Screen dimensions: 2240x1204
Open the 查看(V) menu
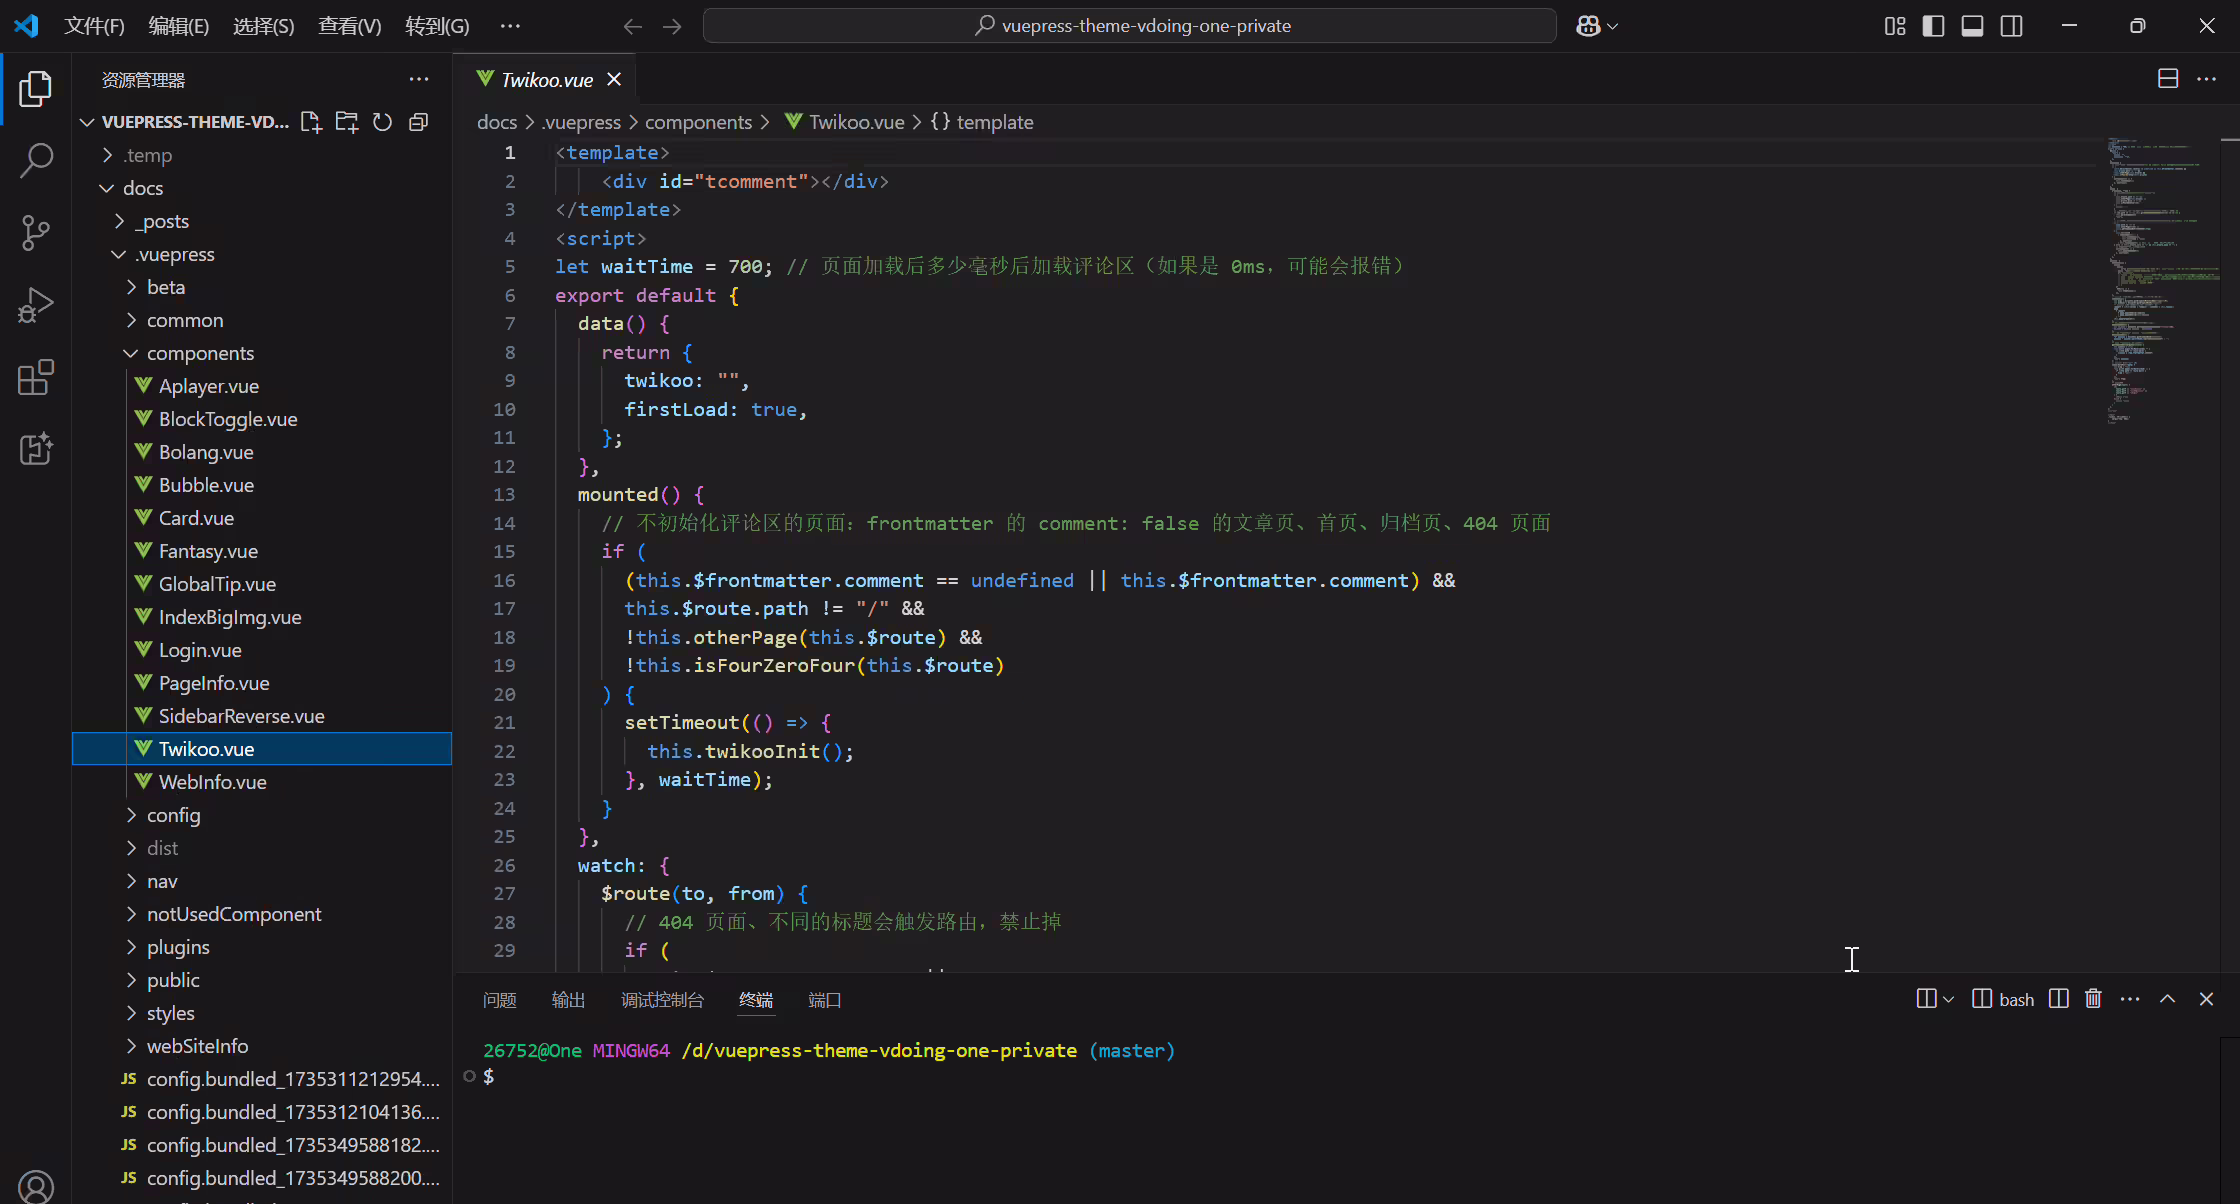click(x=349, y=26)
